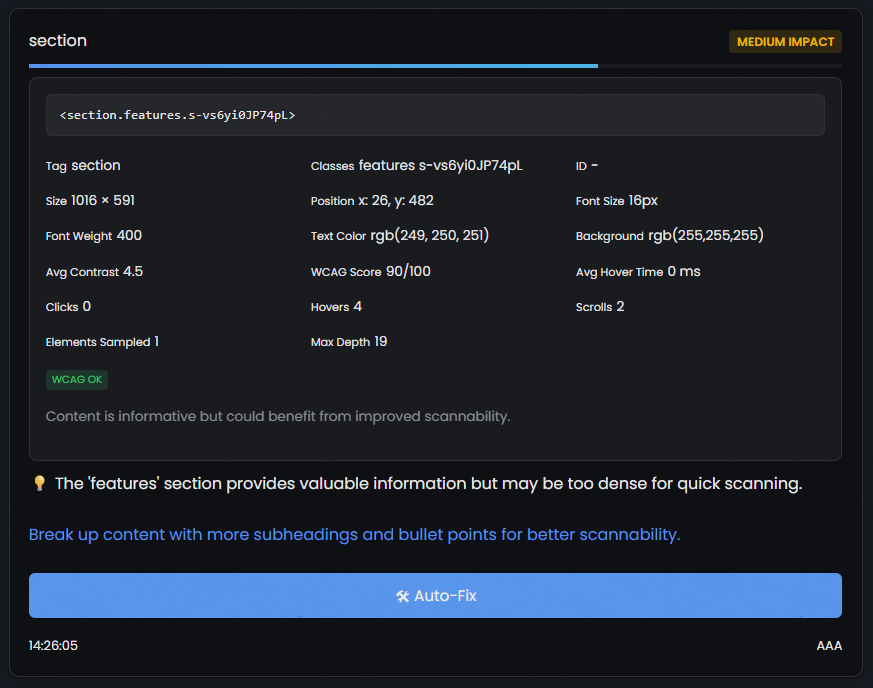Click the scannability recommendation link text
This screenshot has width=873, height=688.
click(354, 535)
